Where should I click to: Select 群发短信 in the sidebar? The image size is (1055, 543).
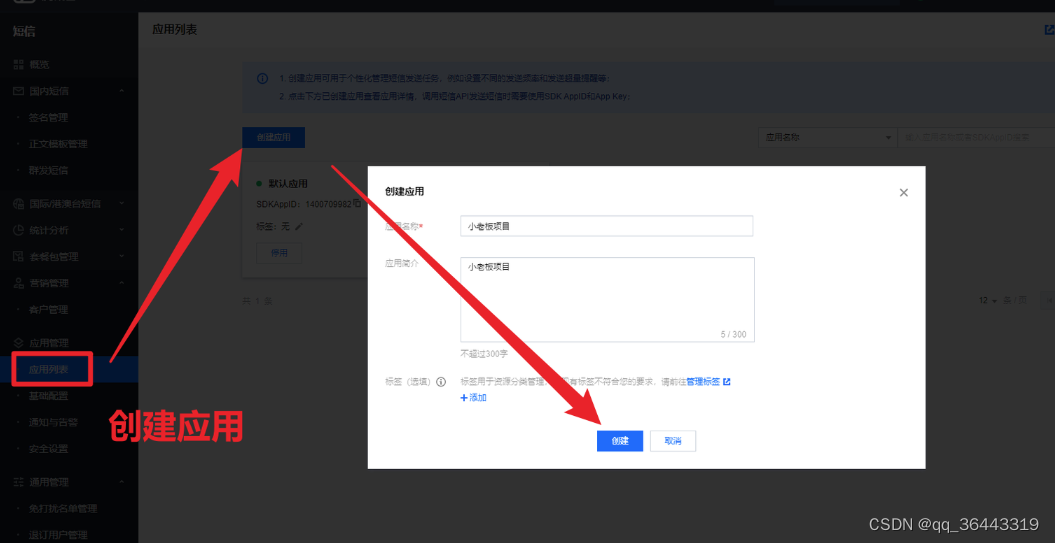click(x=48, y=170)
